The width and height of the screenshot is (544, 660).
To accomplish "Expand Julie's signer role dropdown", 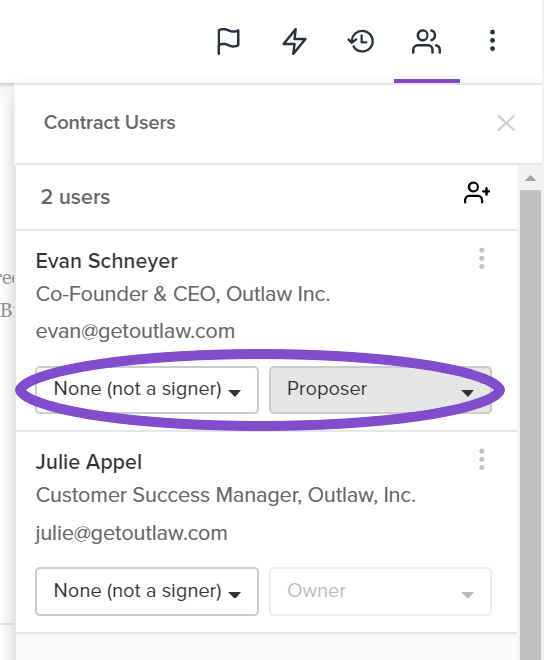I will click(147, 591).
